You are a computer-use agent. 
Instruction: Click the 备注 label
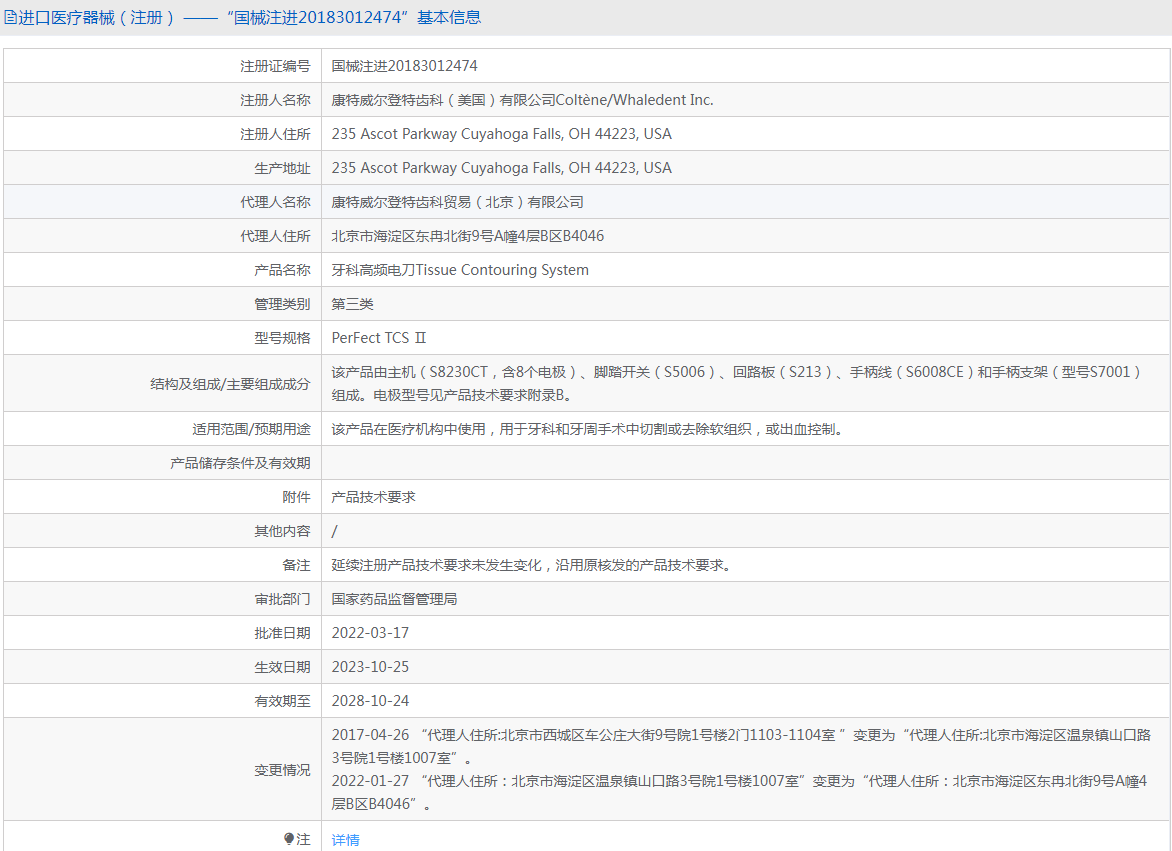[x=296, y=566]
